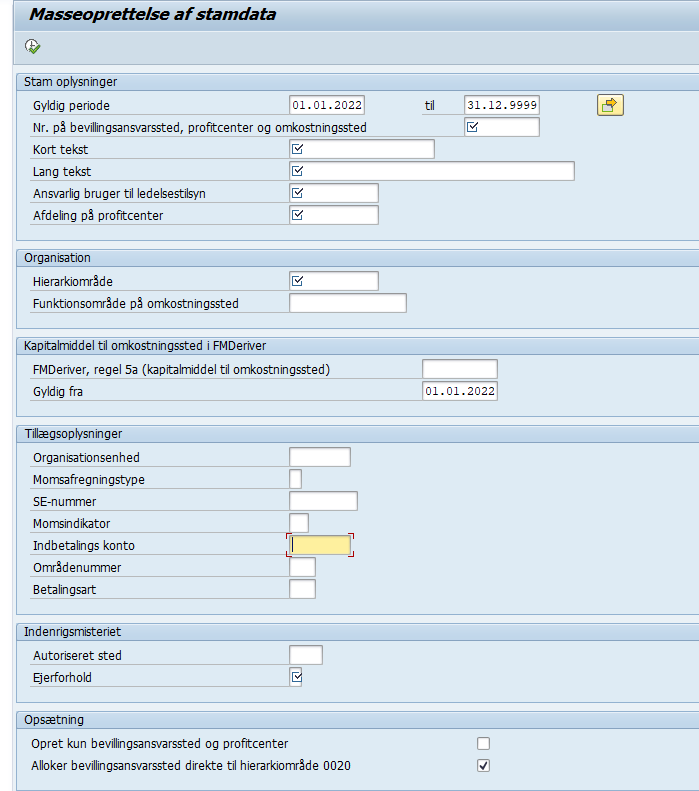The width and height of the screenshot is (699, 791).
Task: Focus the Organisationsenhed input field
Action: pos(319,457)
